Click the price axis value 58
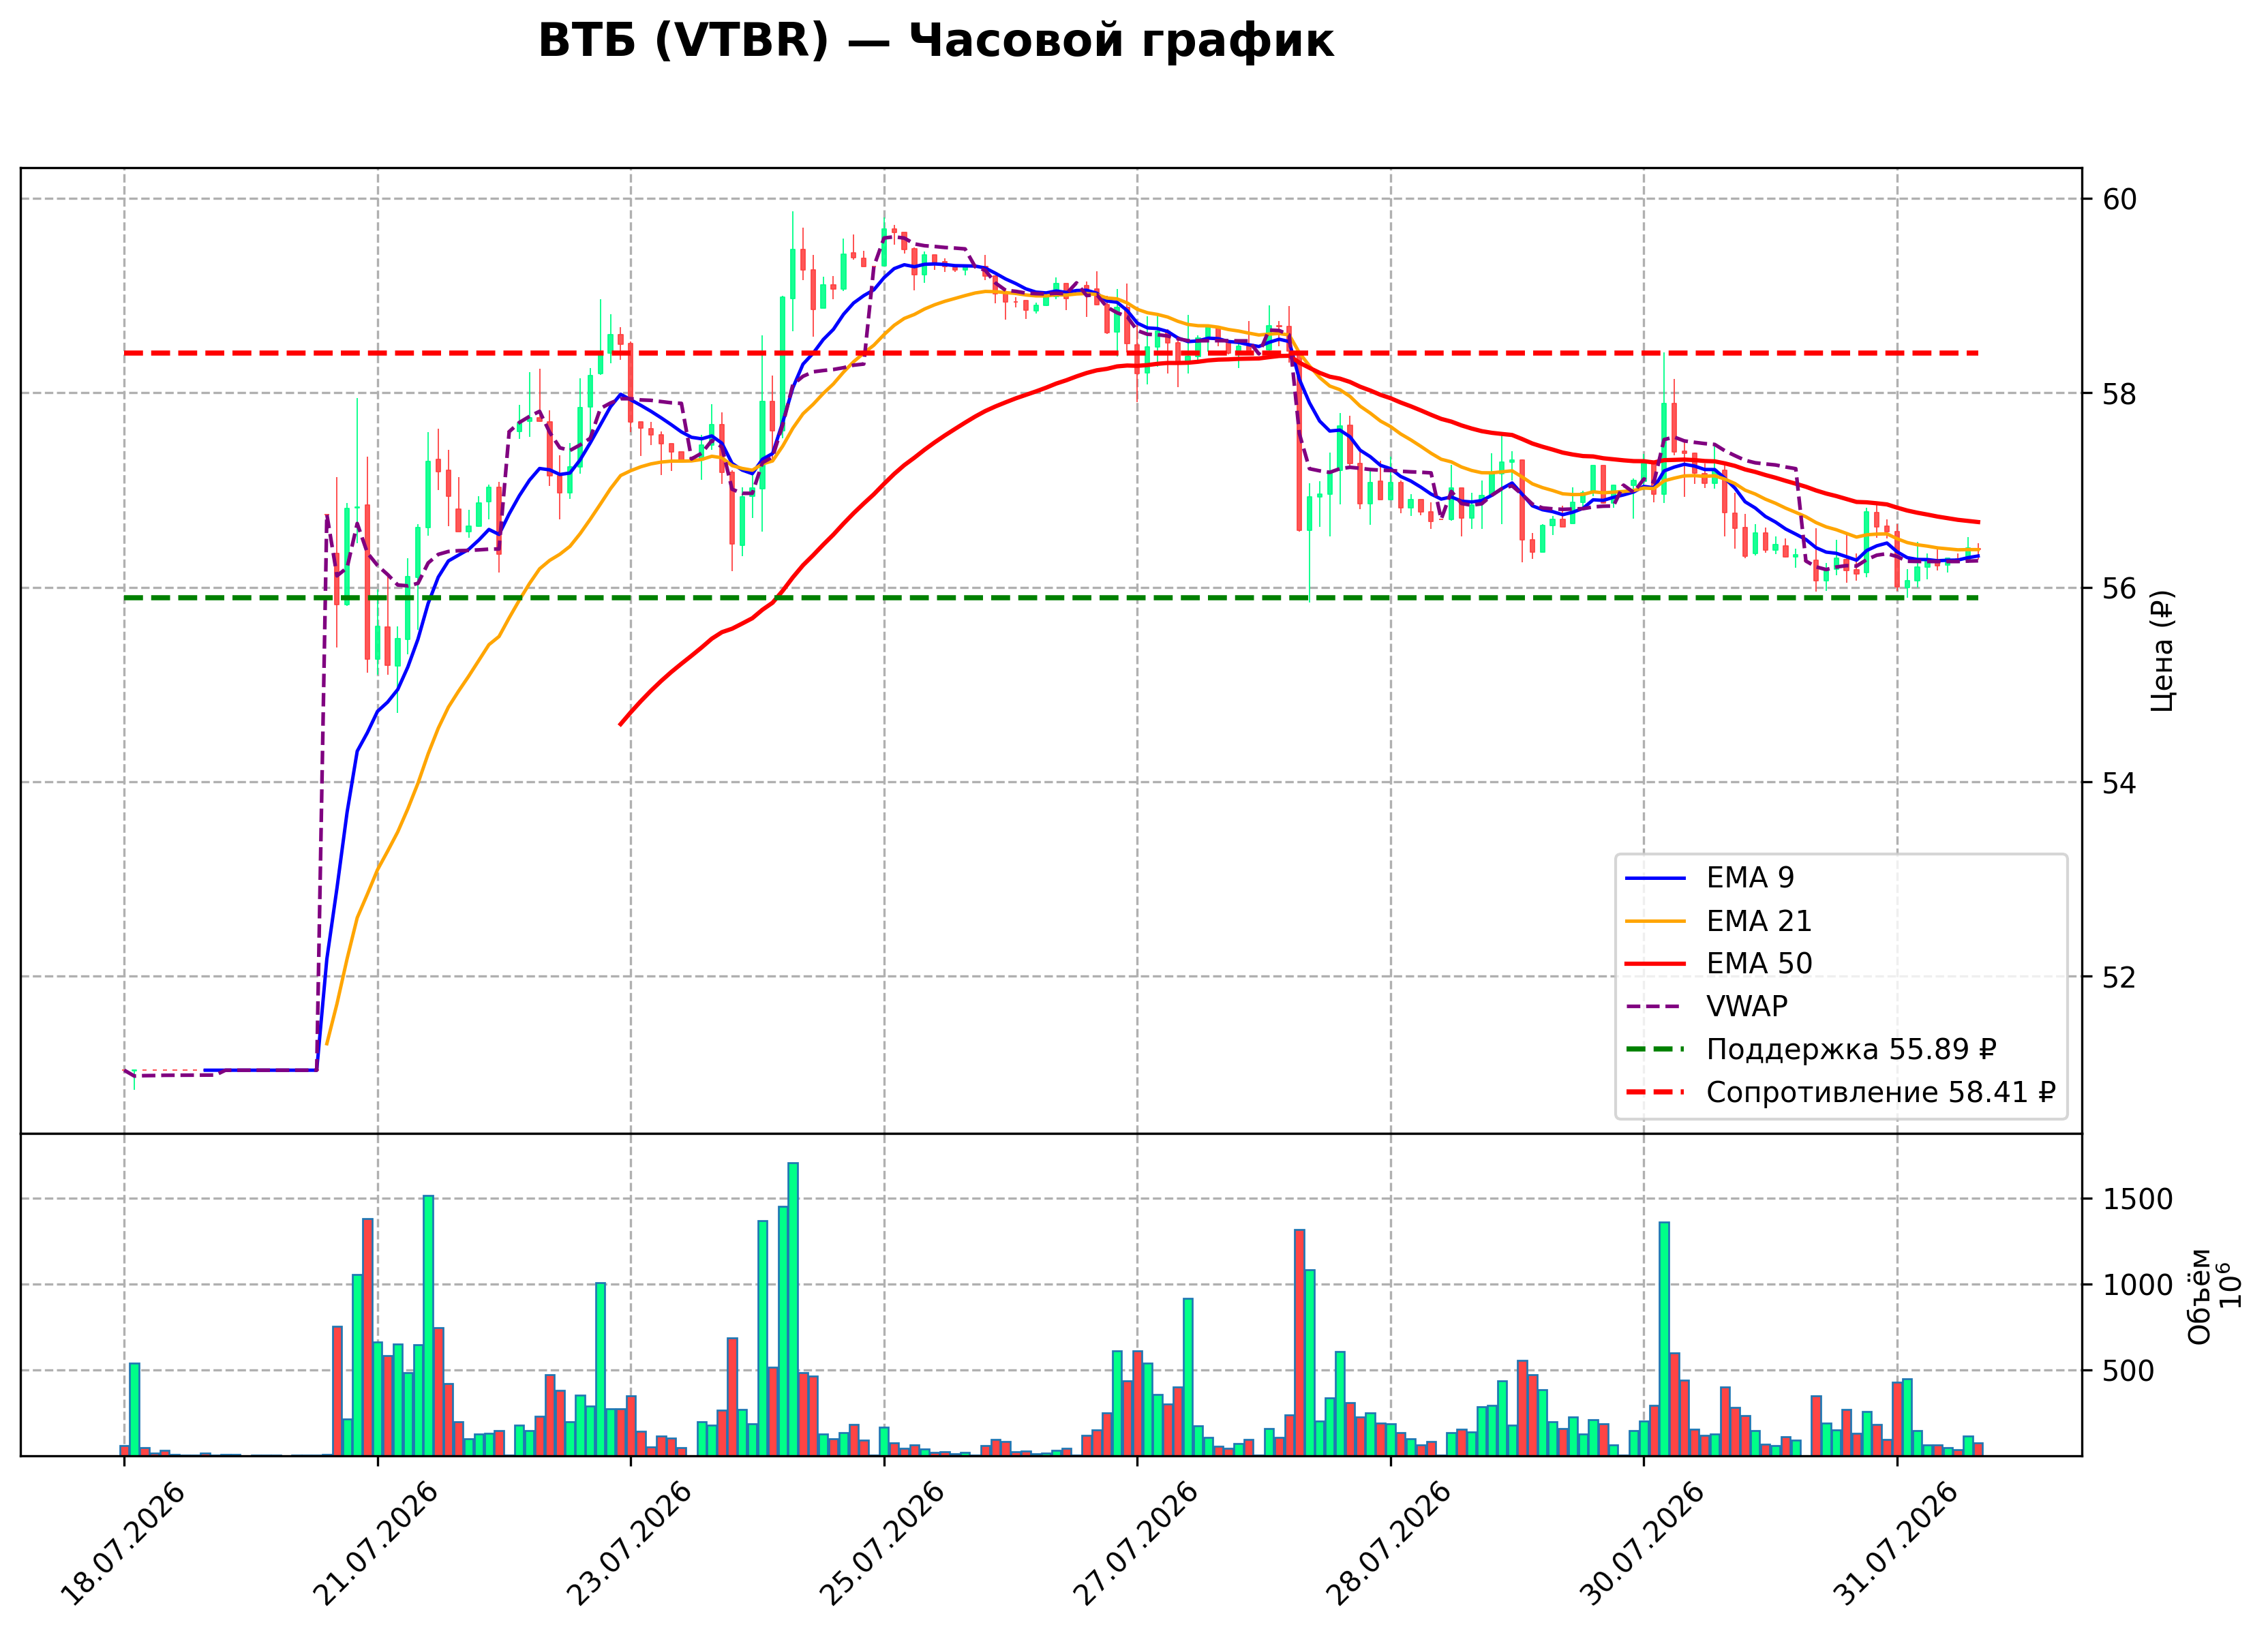2268x1631 pixels. pos(2120,394)
